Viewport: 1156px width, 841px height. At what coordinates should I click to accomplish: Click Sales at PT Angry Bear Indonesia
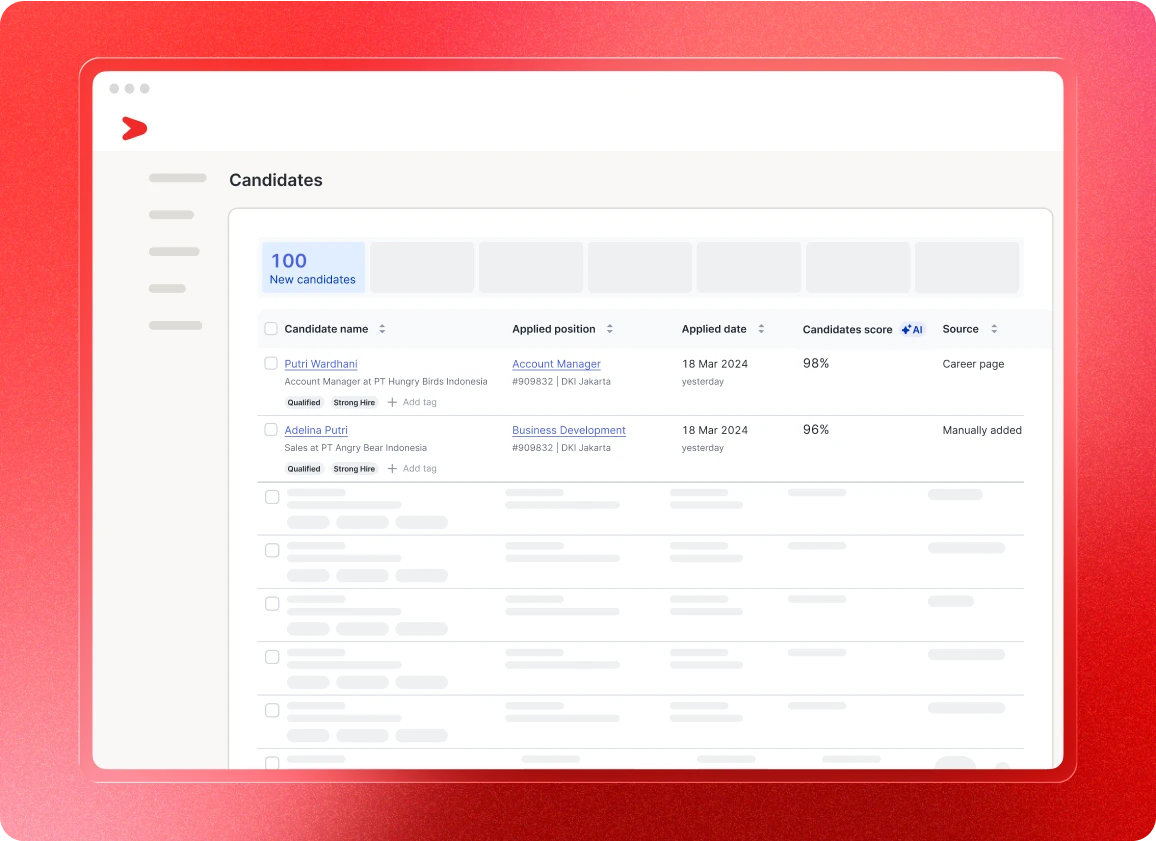(355, 448)
